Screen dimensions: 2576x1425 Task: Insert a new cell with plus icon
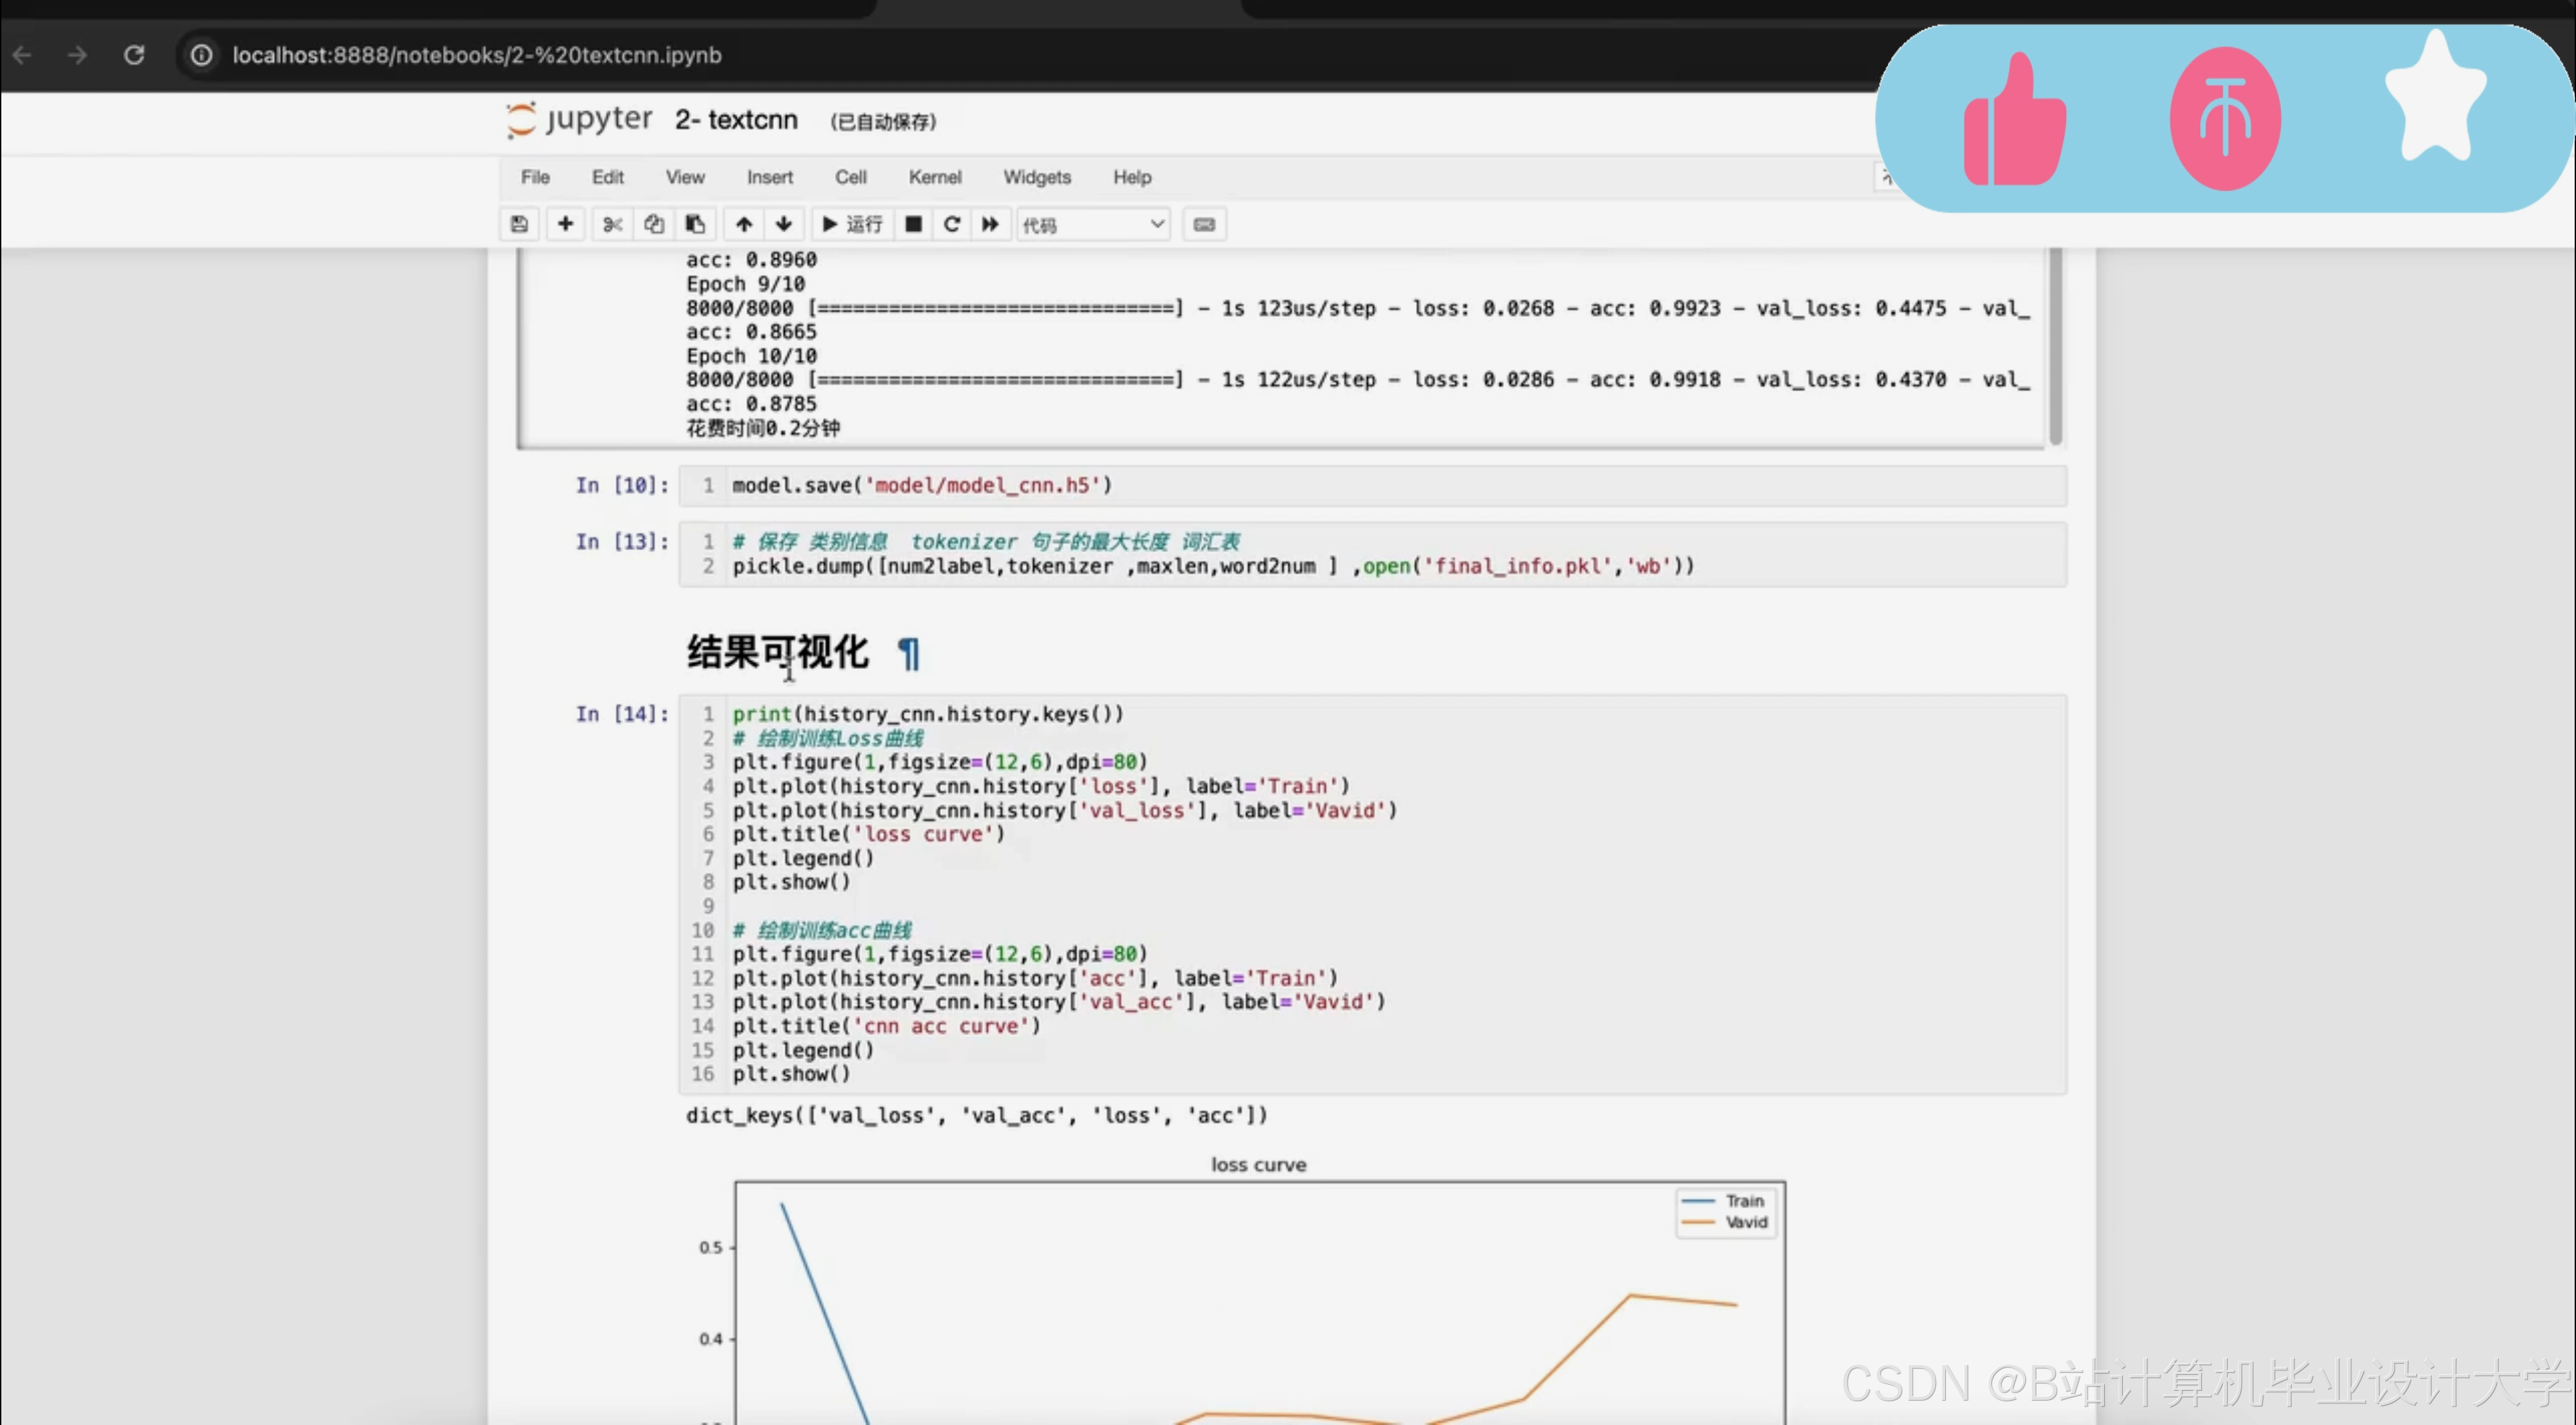pos(565,224)
